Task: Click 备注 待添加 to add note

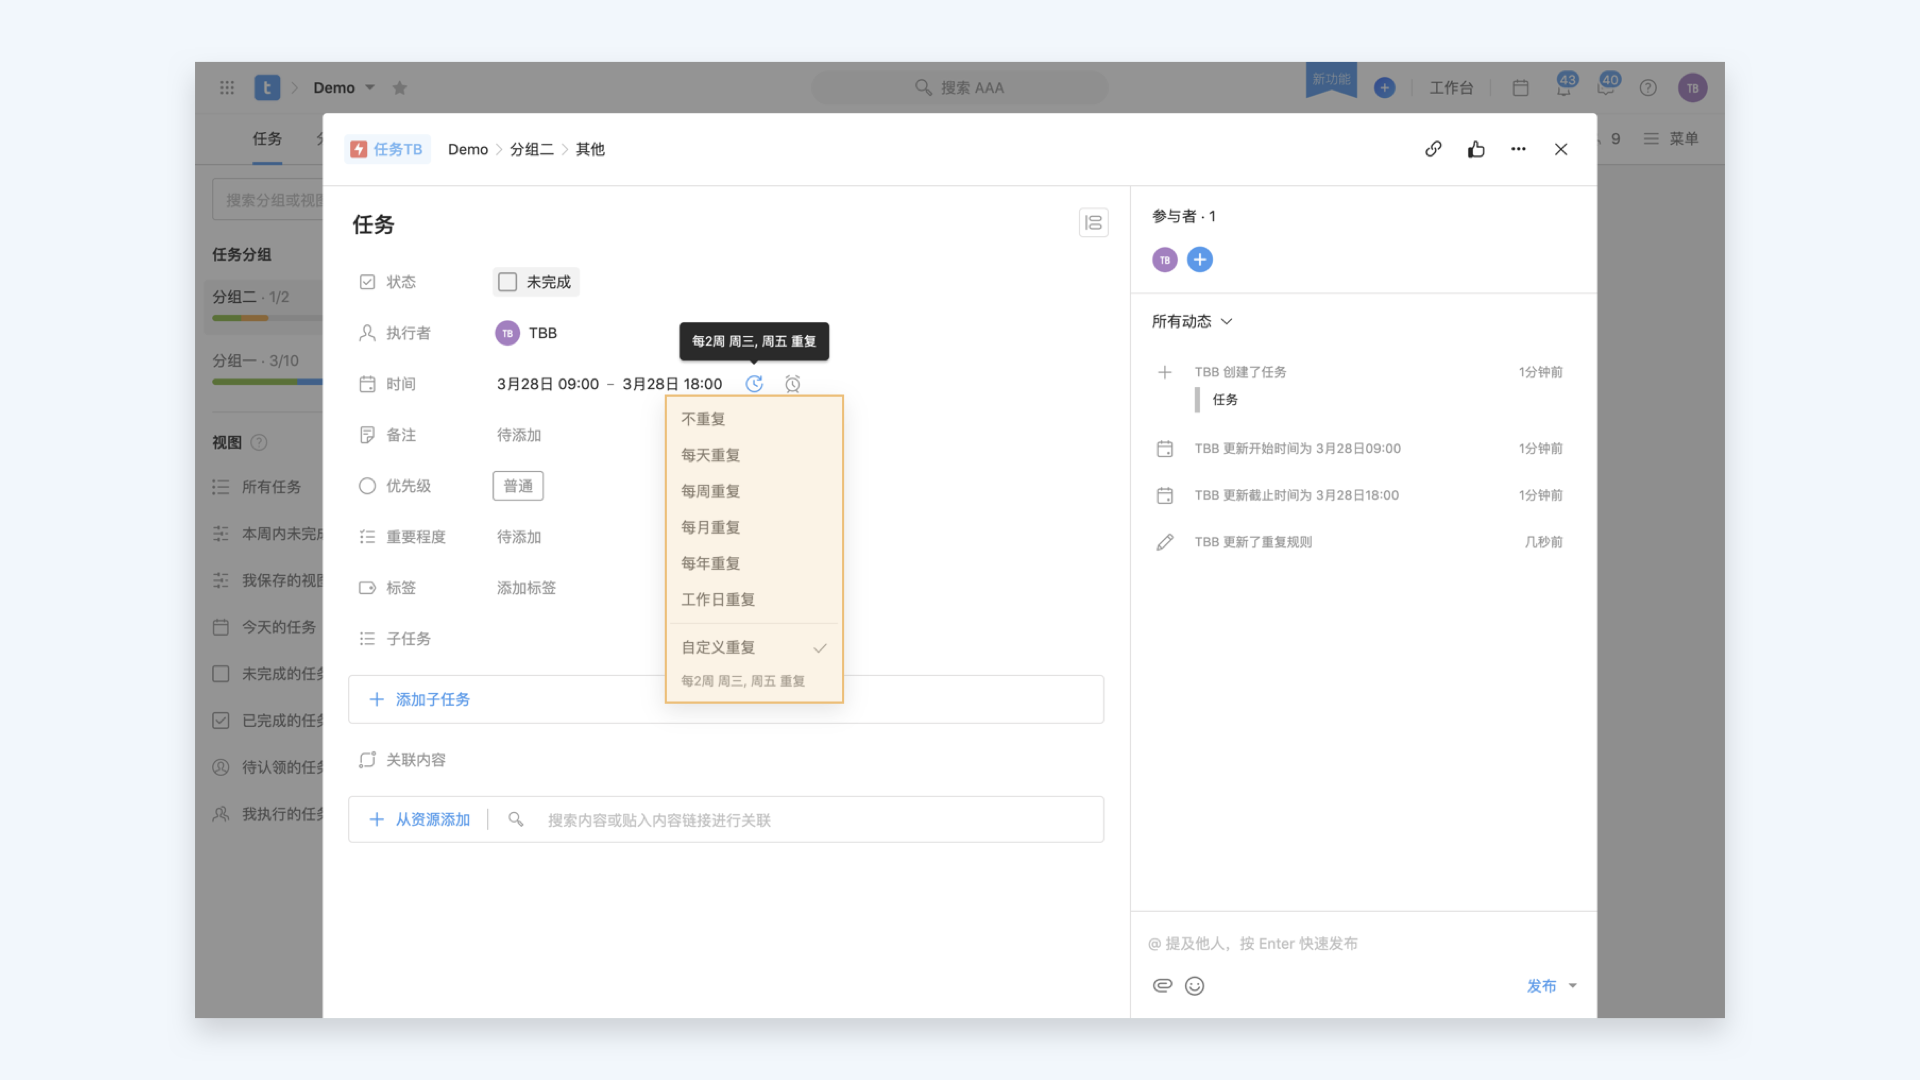Action: [x=519, y=435]
